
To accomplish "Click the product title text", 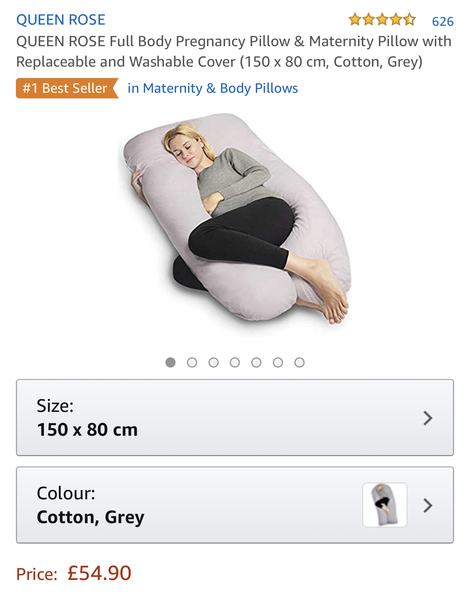I will [233, 51].
